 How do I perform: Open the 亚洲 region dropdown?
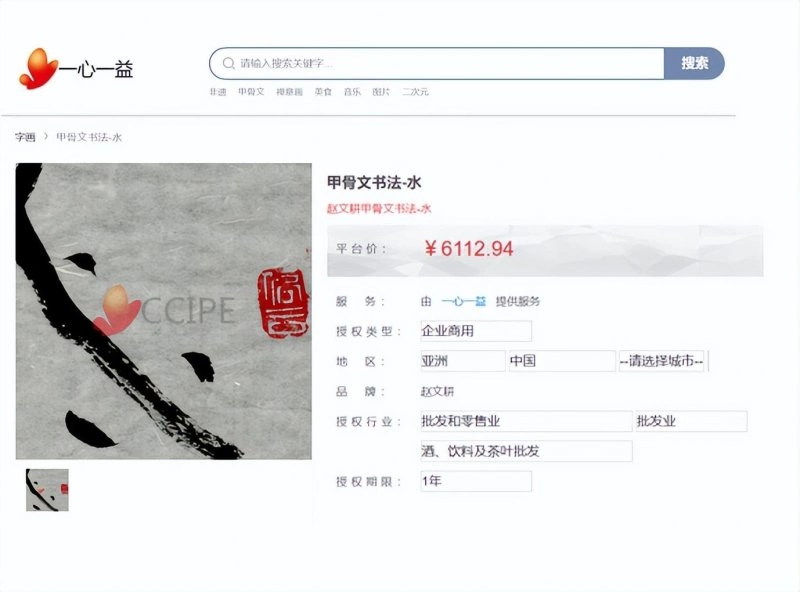click(x=462, y=361)
